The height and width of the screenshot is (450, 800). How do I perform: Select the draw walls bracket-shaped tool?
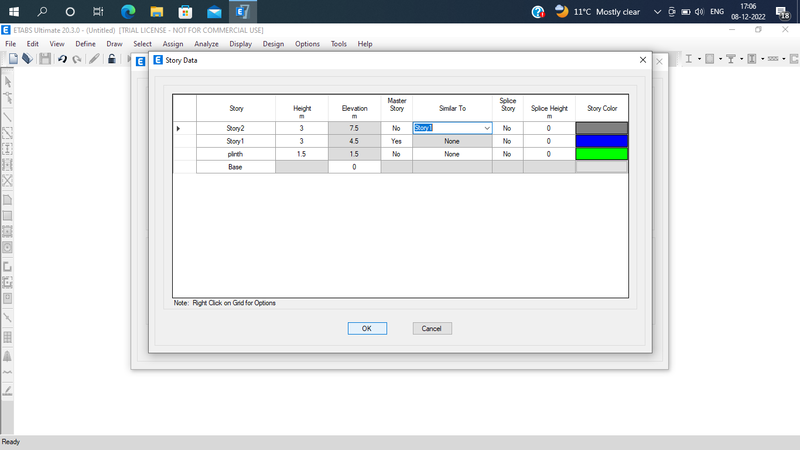pos(7,267)
